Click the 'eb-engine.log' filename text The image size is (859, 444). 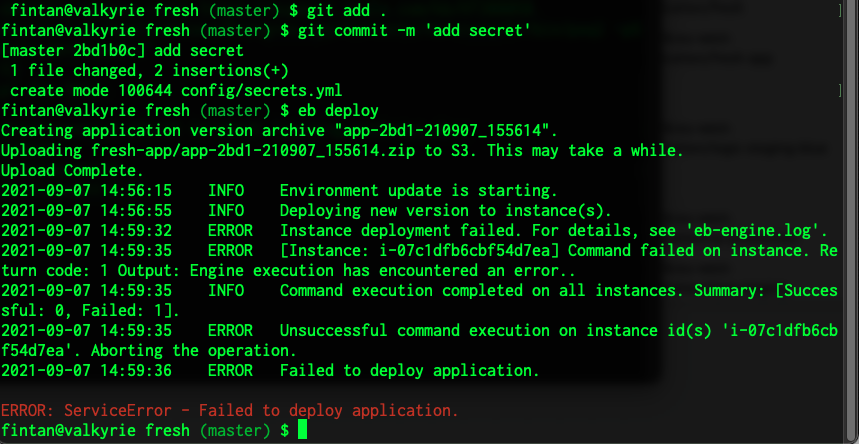click(768, 230)
